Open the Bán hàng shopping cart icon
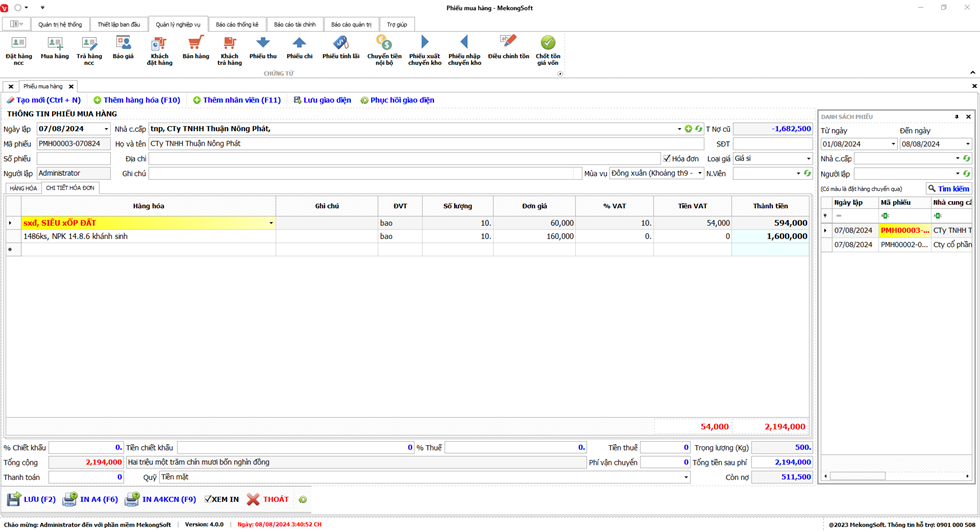980x531 pixels. [195, 43]
